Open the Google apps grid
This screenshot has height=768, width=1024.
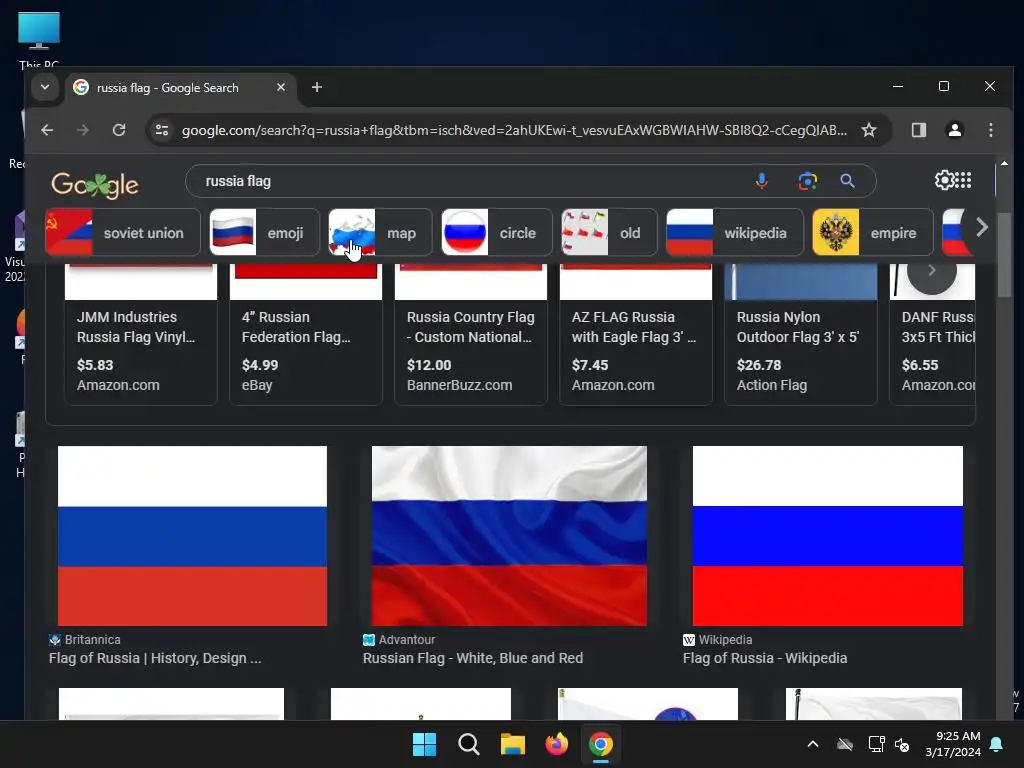pyautogui.click(x=964, y=180)
